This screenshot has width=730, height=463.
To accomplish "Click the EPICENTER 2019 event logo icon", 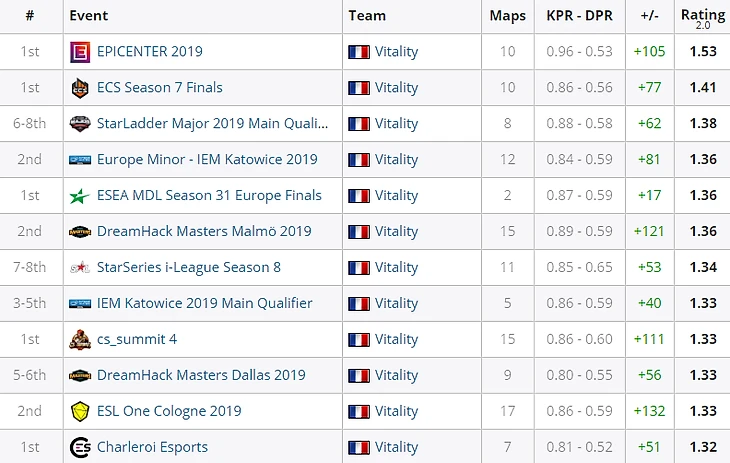I will [80, 52].
